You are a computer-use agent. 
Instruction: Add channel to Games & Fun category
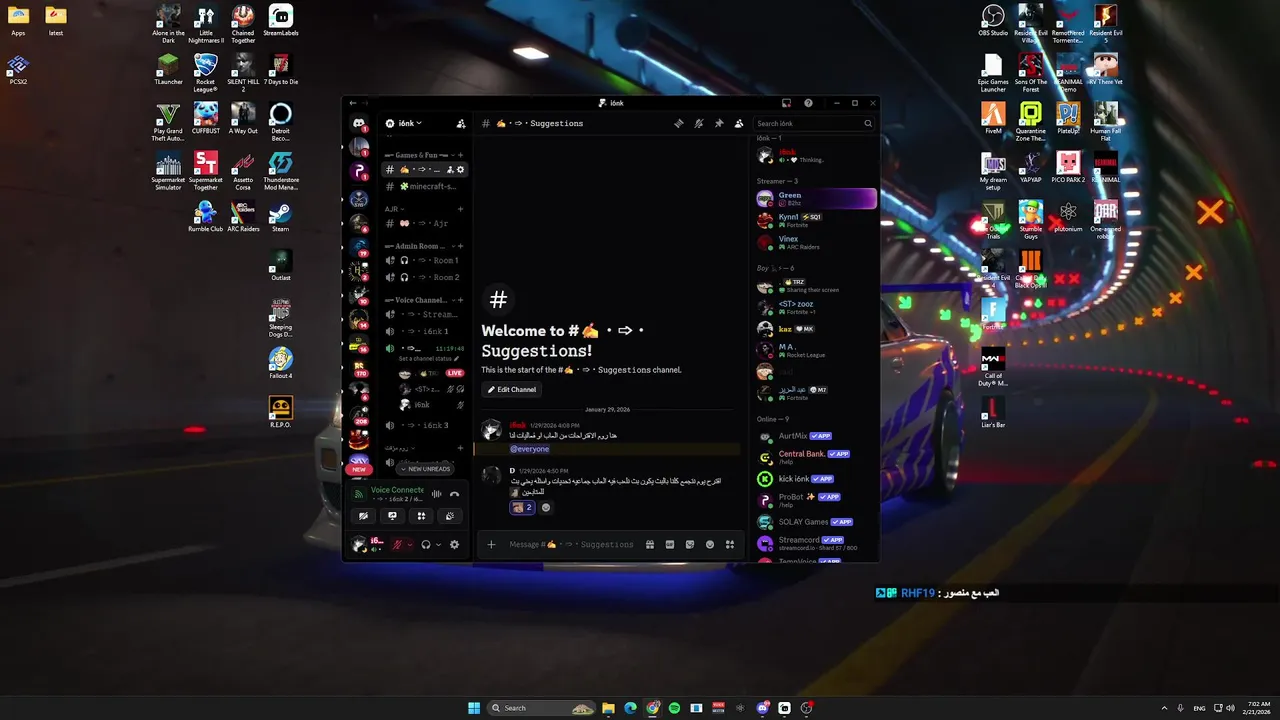click(x=460, y=155)
